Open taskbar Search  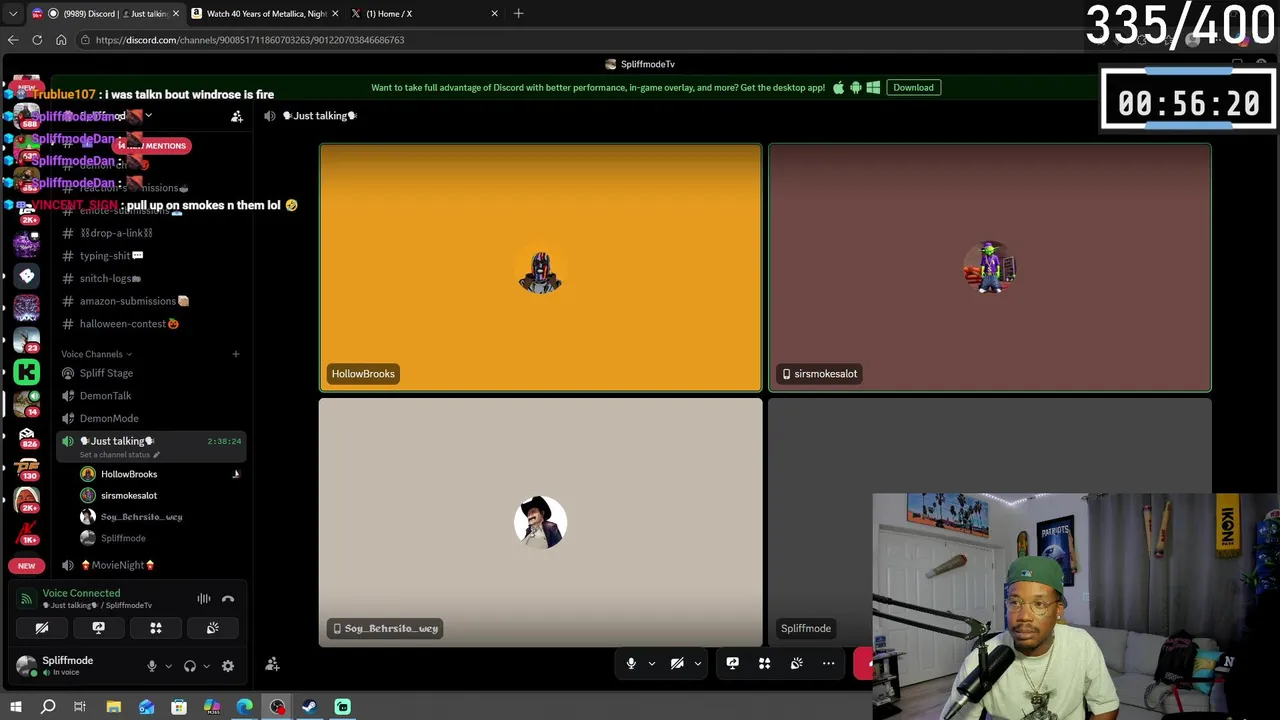click(48, 707)
